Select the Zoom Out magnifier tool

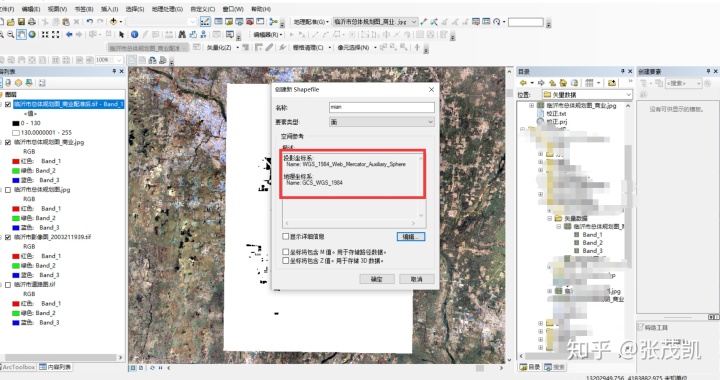tap(11, 34)
